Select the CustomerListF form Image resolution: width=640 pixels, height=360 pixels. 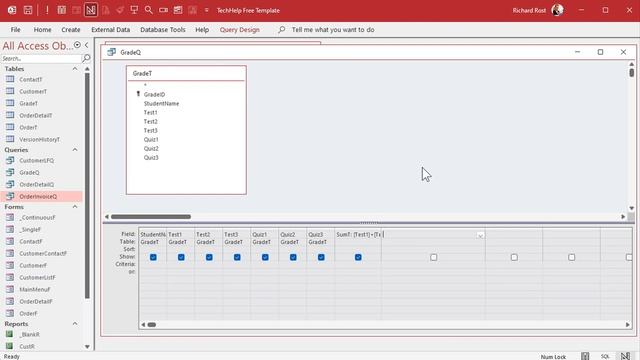point(37,278)
